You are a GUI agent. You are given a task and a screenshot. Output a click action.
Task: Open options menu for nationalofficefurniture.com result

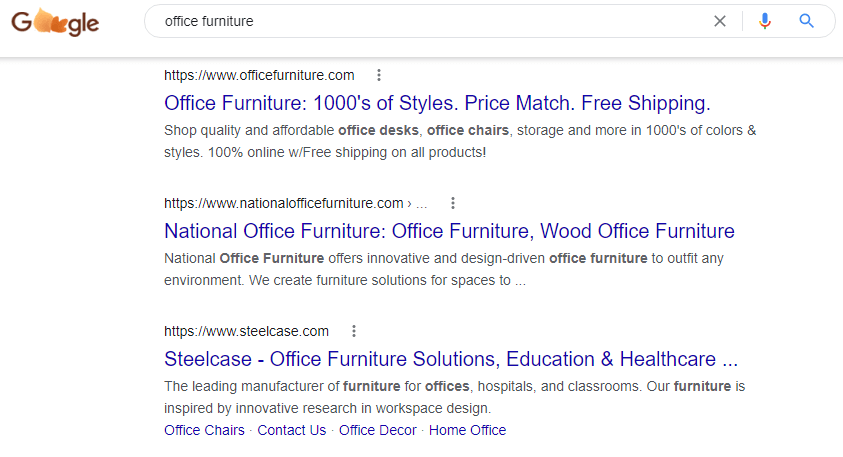(x=453, y=203)
